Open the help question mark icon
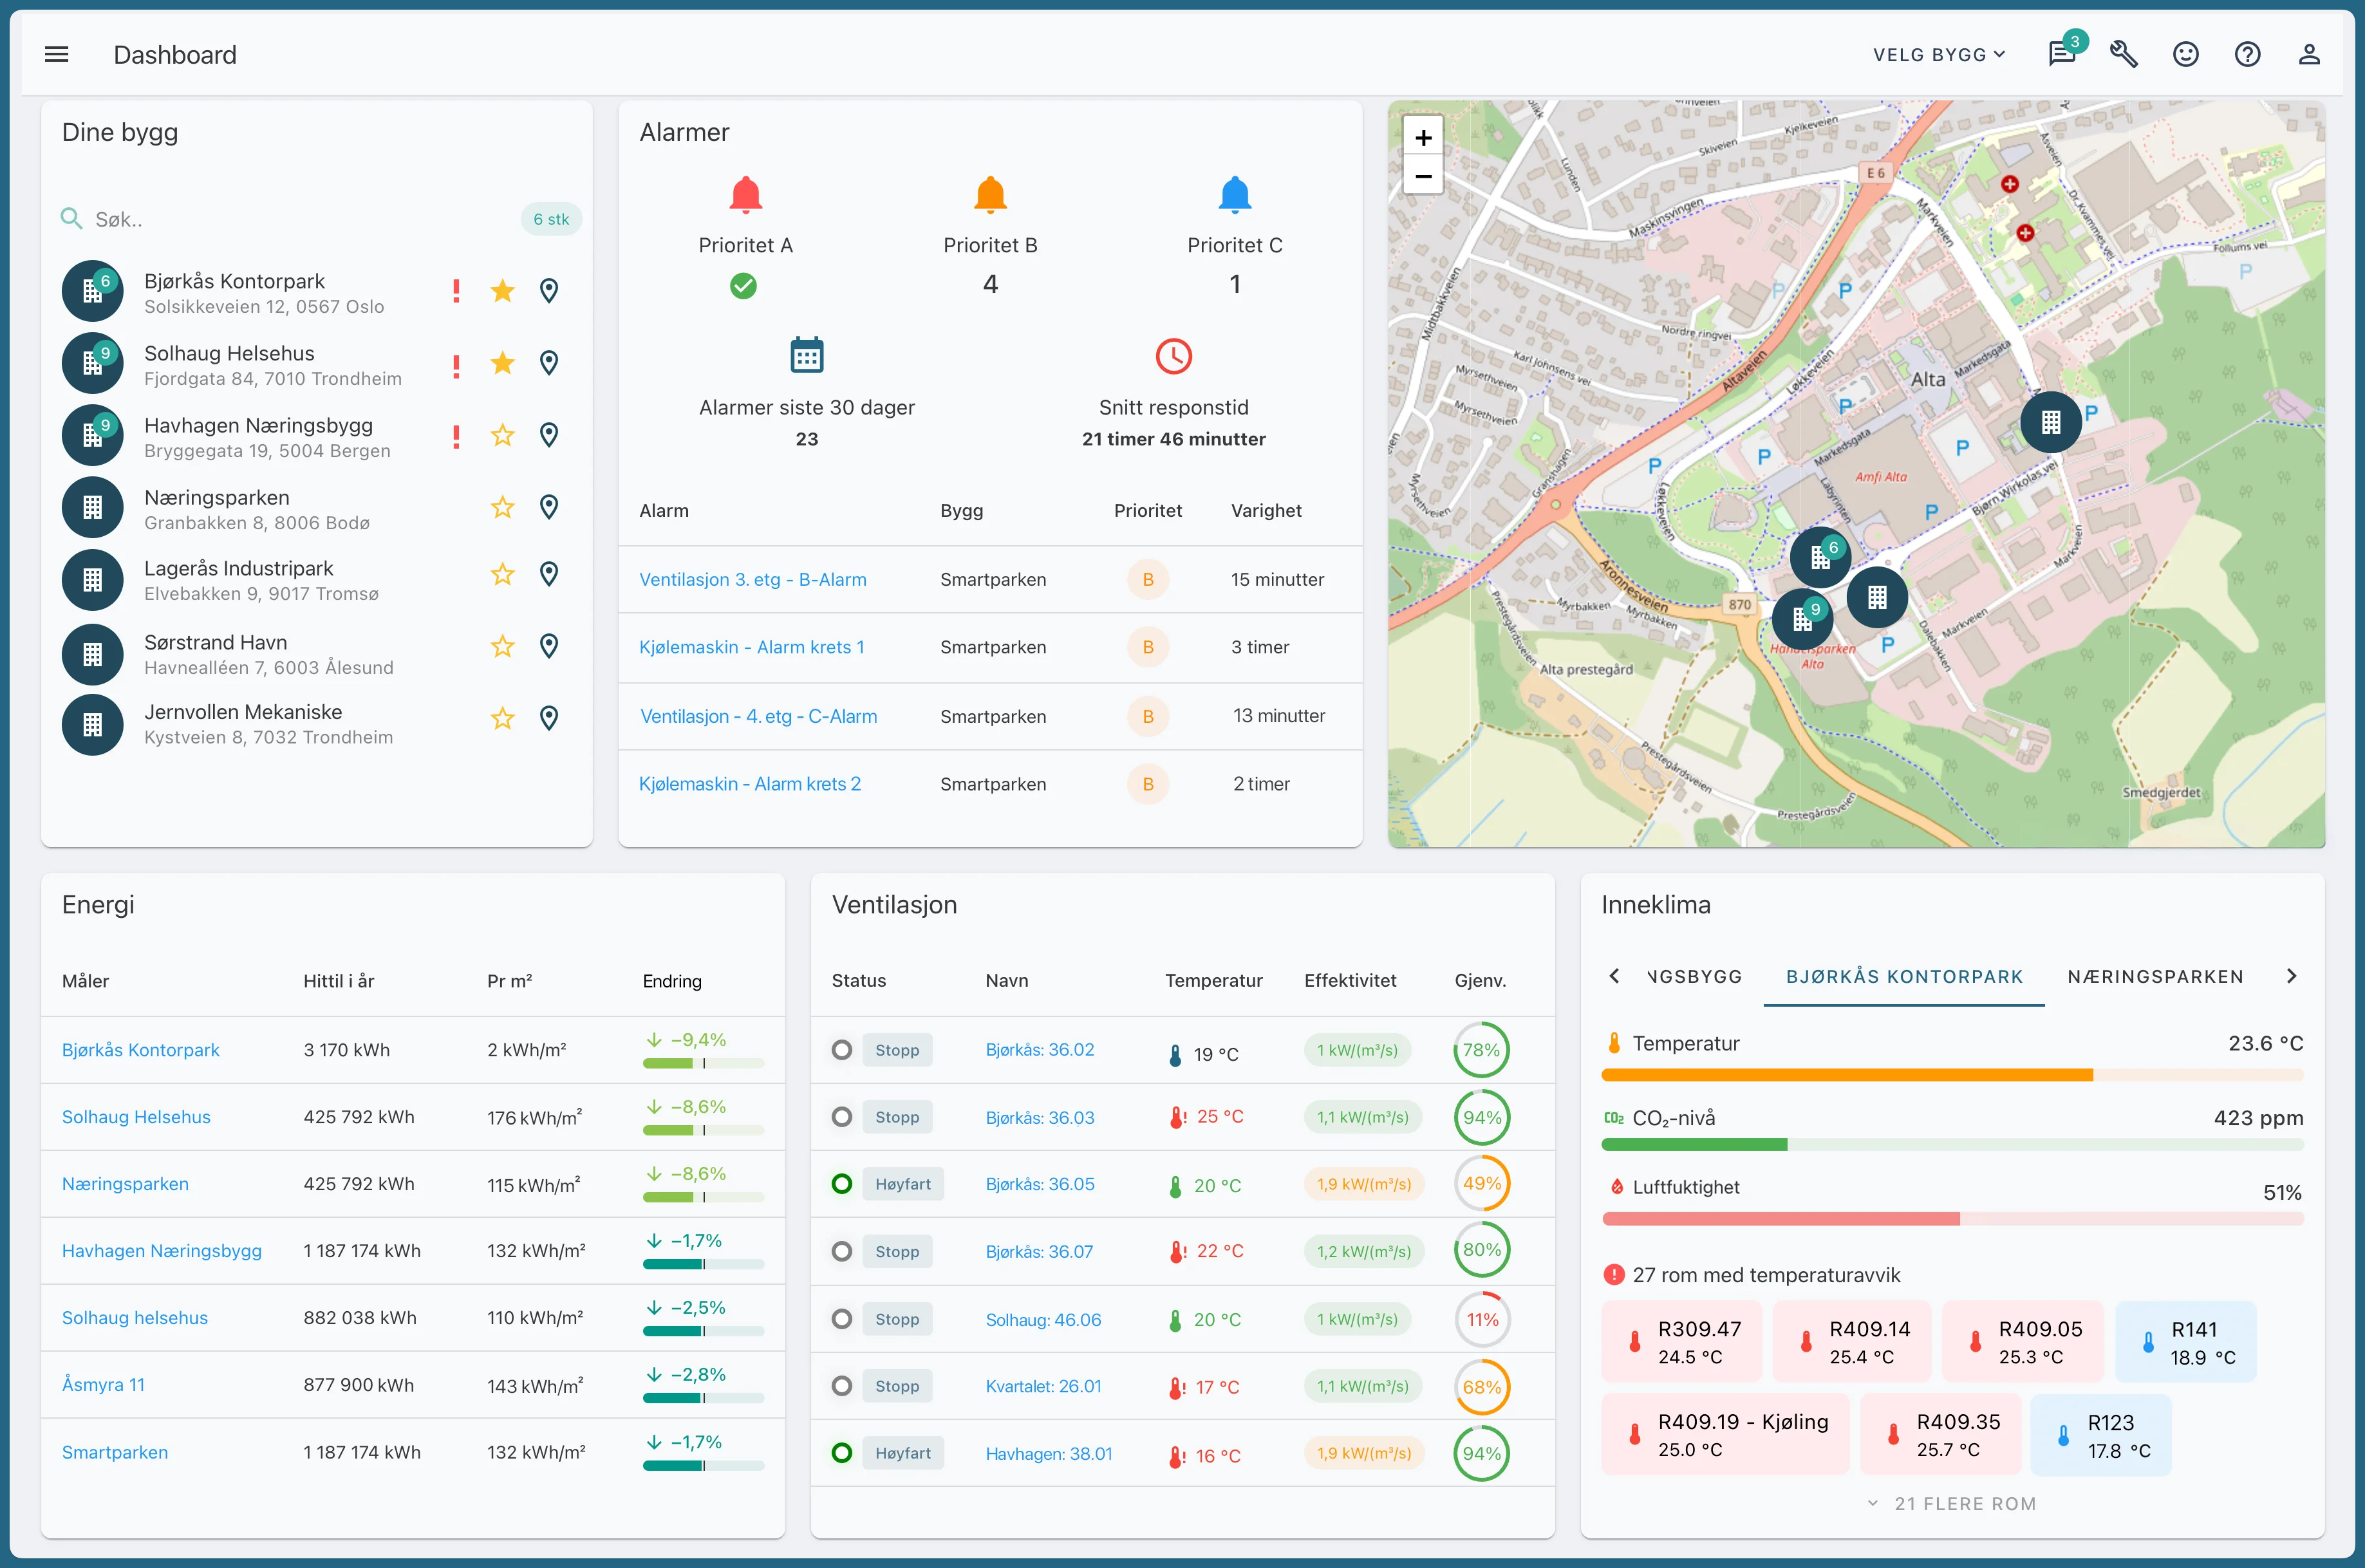Viewport: 2365px width, 1568px height. click(2247, 54)
